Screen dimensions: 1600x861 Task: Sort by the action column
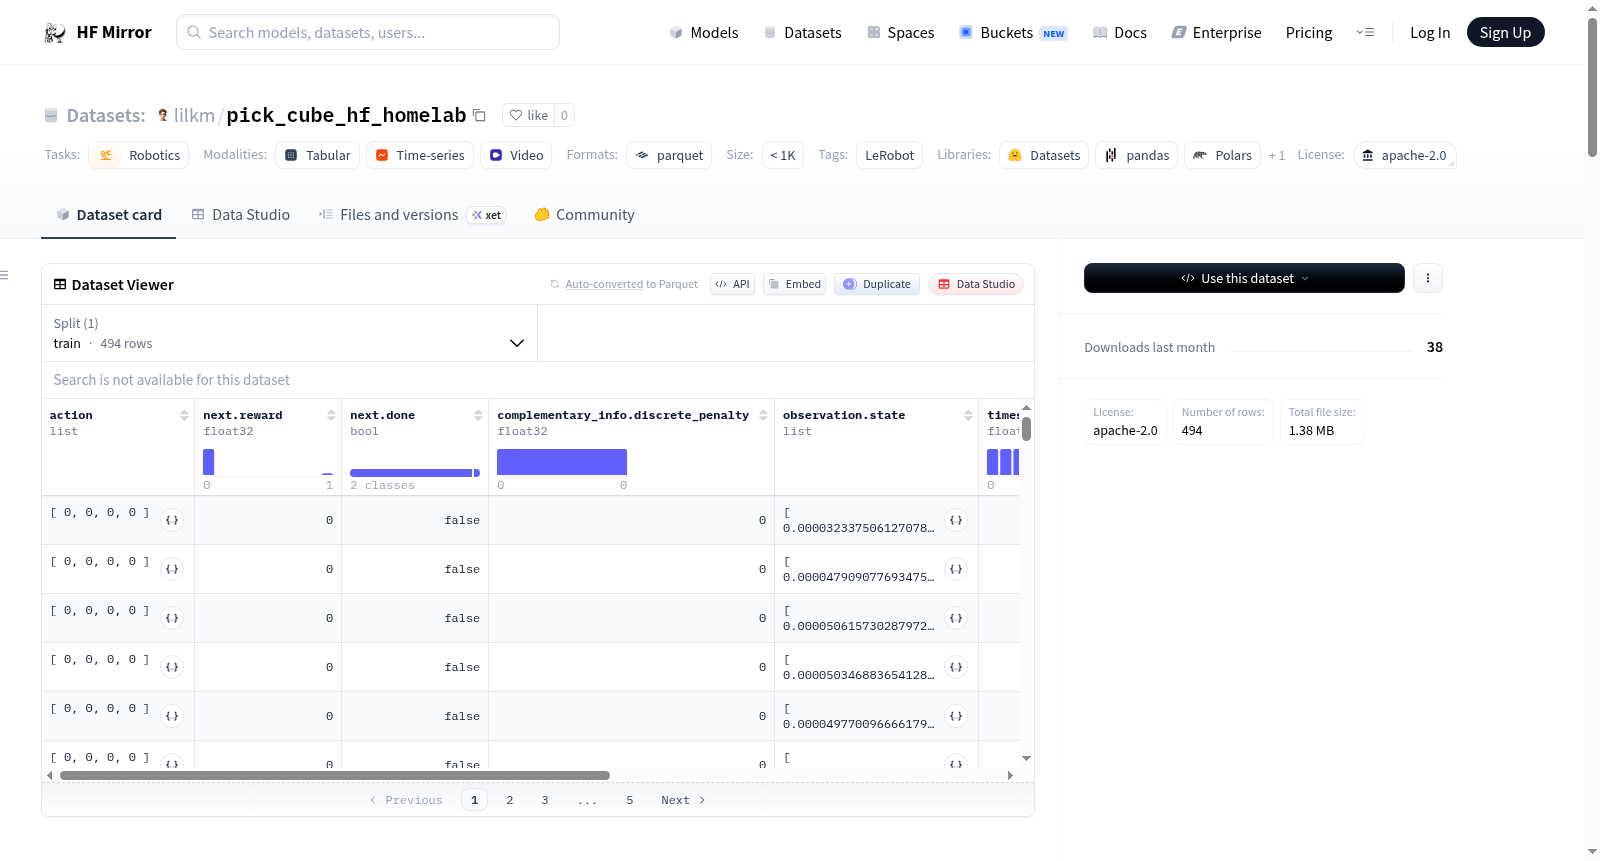[184, 415]
